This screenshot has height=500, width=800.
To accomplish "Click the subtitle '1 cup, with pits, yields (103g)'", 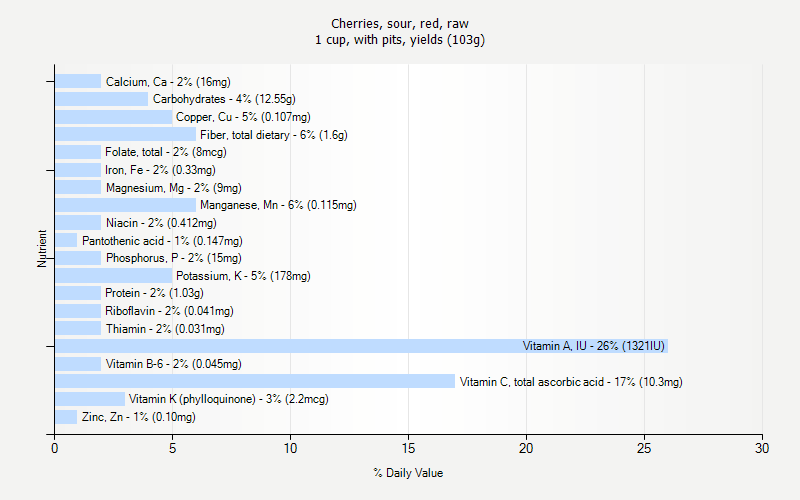I will (400, 40).
